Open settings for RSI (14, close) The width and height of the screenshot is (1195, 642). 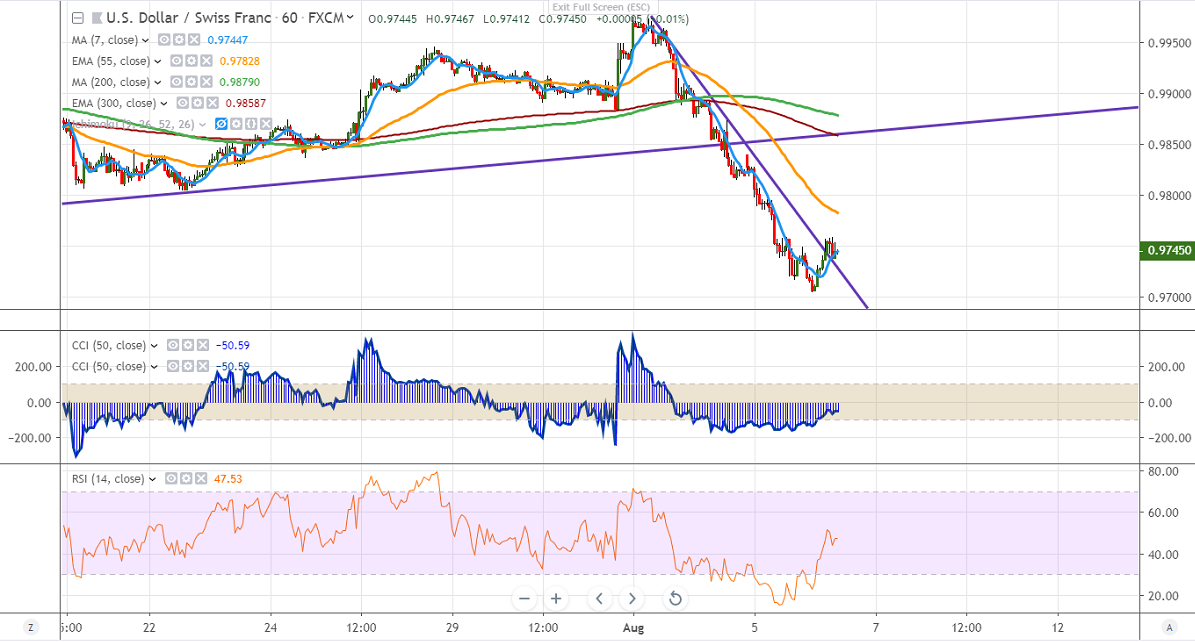186,479
